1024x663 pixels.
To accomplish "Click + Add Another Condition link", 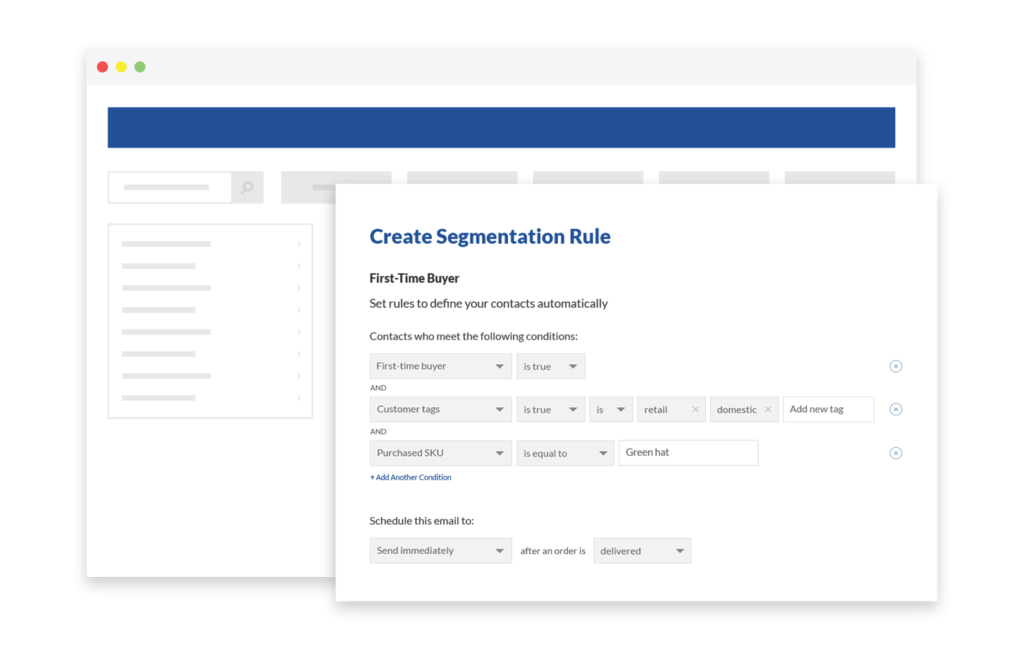I will [411, 477].
